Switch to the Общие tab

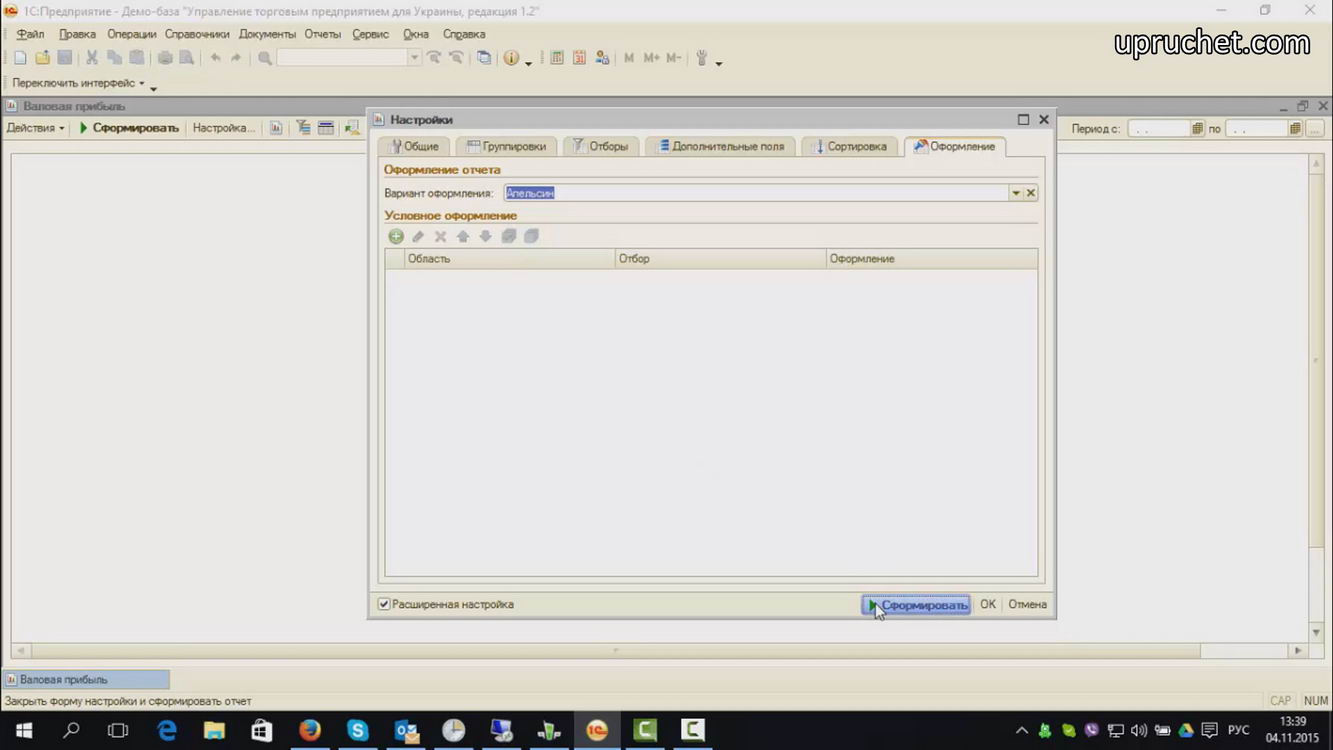tap(414, 146)
